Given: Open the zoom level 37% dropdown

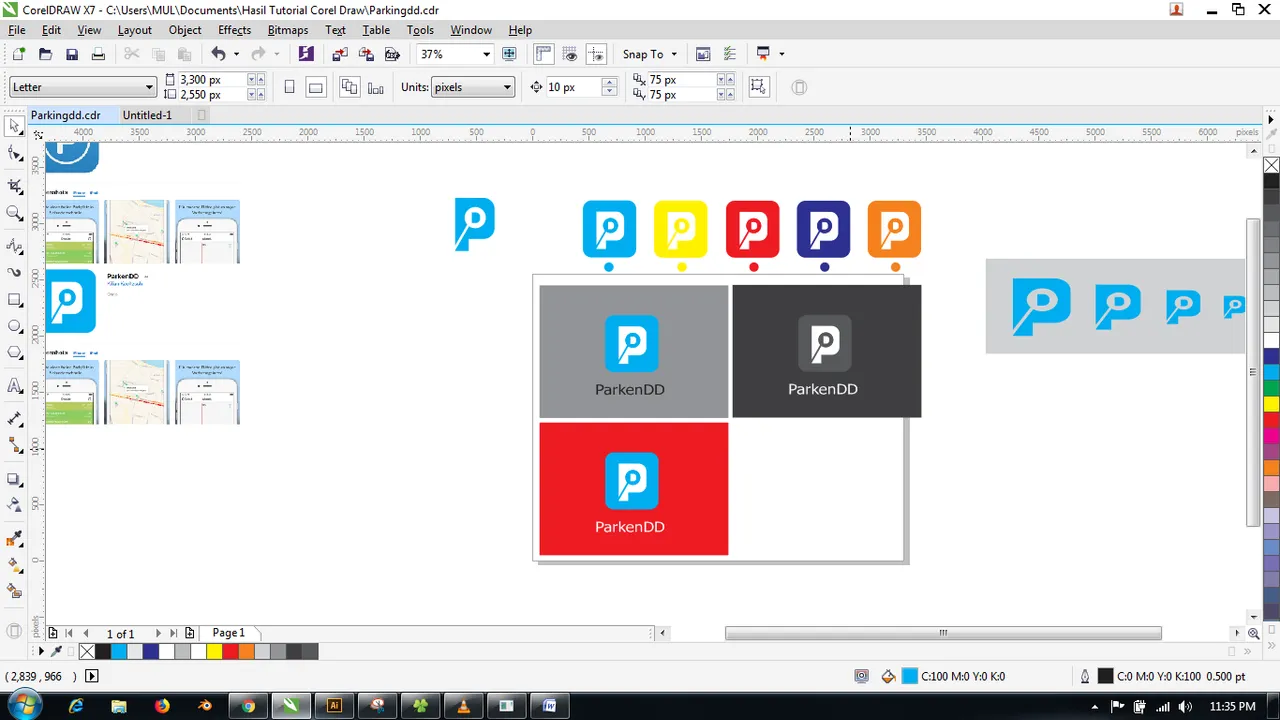Looking at the screenshot, I should (x=487, y=54).
